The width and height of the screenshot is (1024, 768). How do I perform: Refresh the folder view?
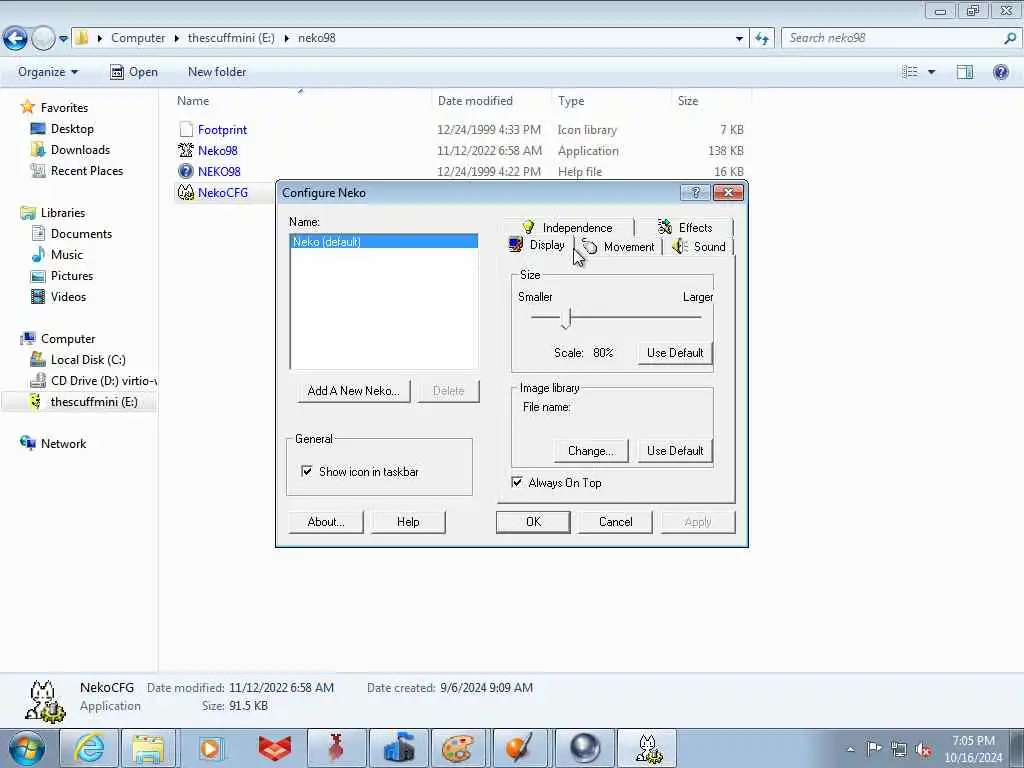point(762,39)
